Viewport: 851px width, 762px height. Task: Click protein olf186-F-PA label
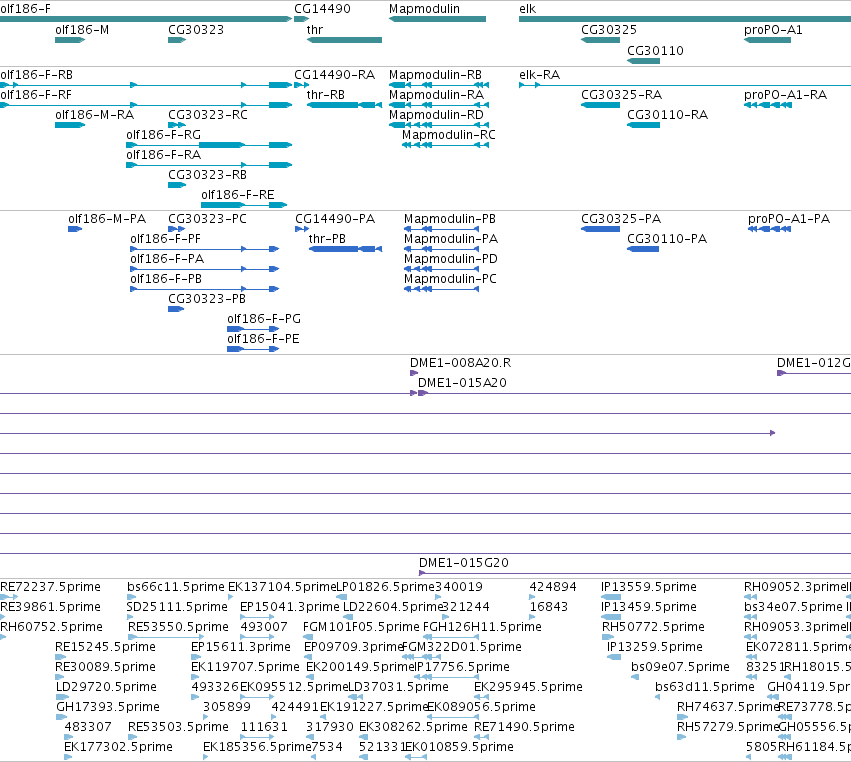(x=167, y=259)
